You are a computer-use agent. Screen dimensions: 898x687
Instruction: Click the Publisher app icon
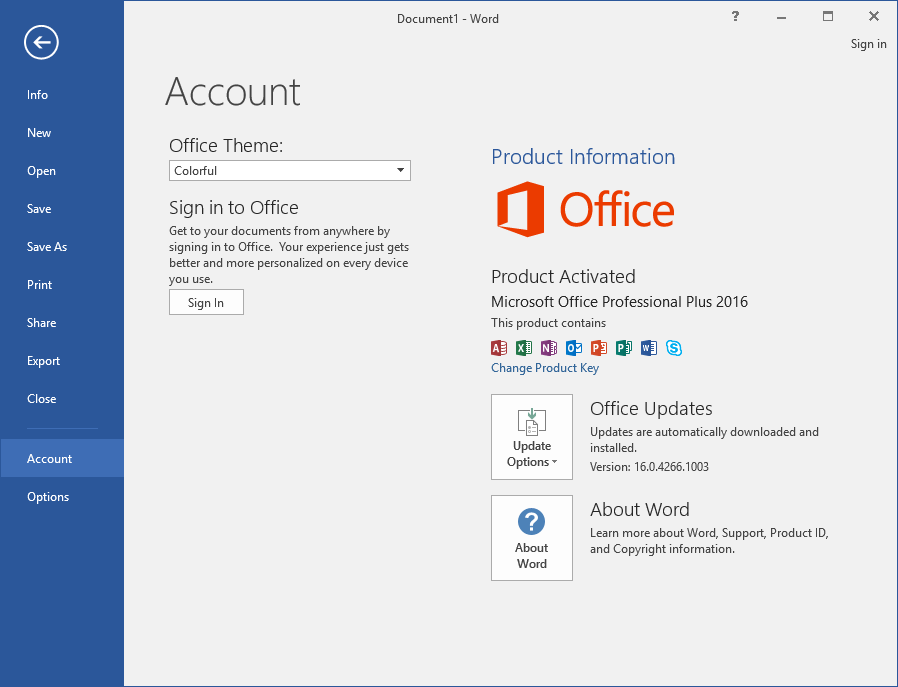[x=624, y=348]
